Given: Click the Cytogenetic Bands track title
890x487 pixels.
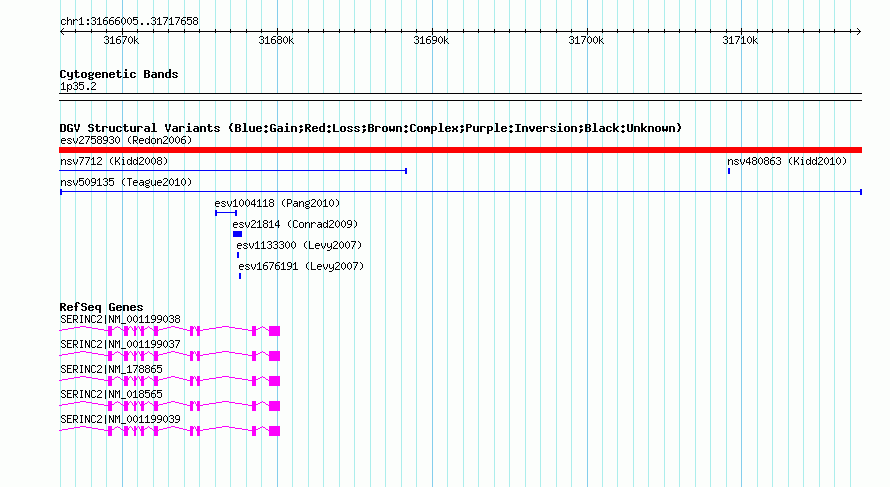Looking at the screenshot, I should 119,74.
